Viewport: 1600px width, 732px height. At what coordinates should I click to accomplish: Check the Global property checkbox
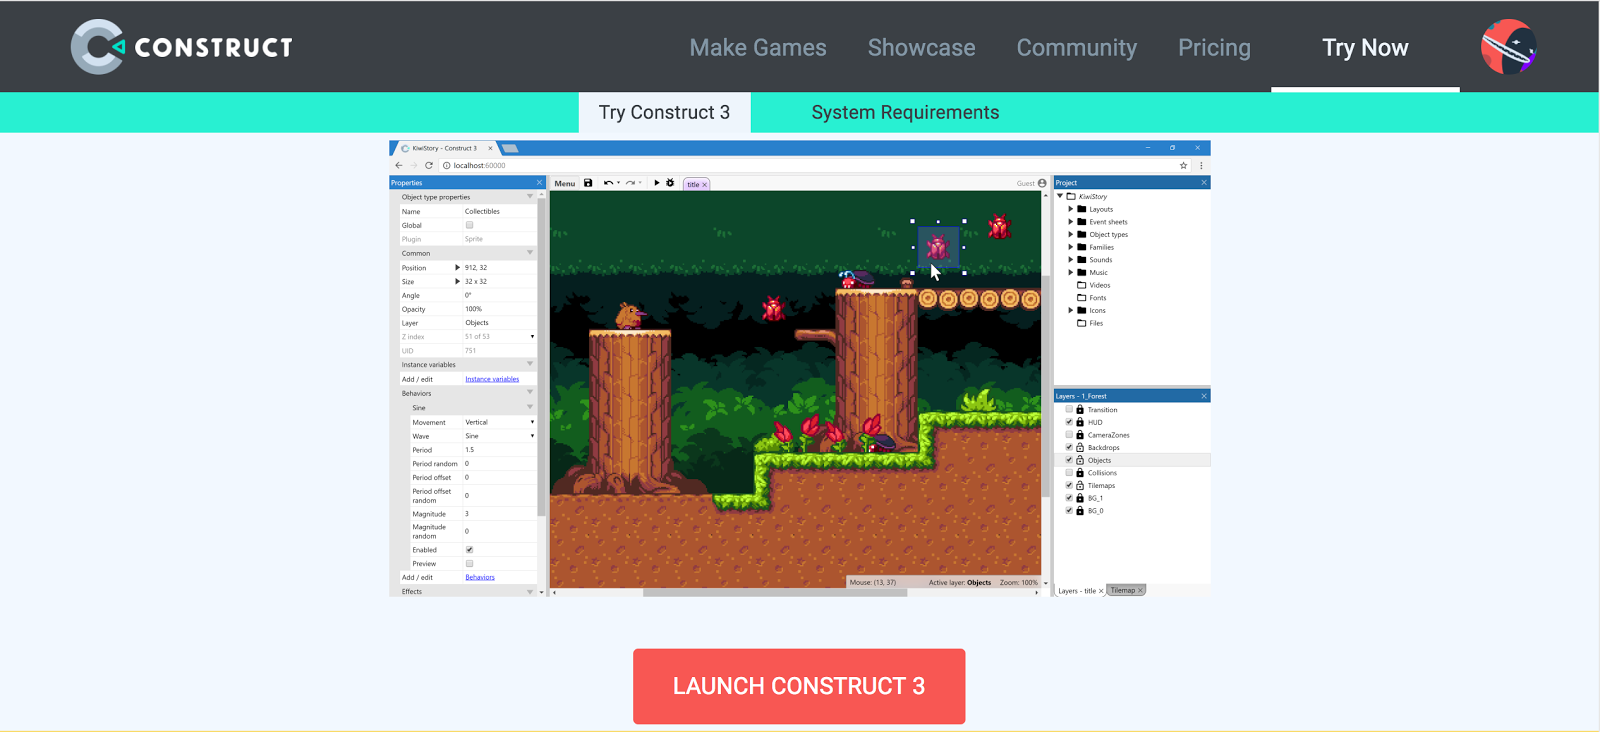coord(469,225)
